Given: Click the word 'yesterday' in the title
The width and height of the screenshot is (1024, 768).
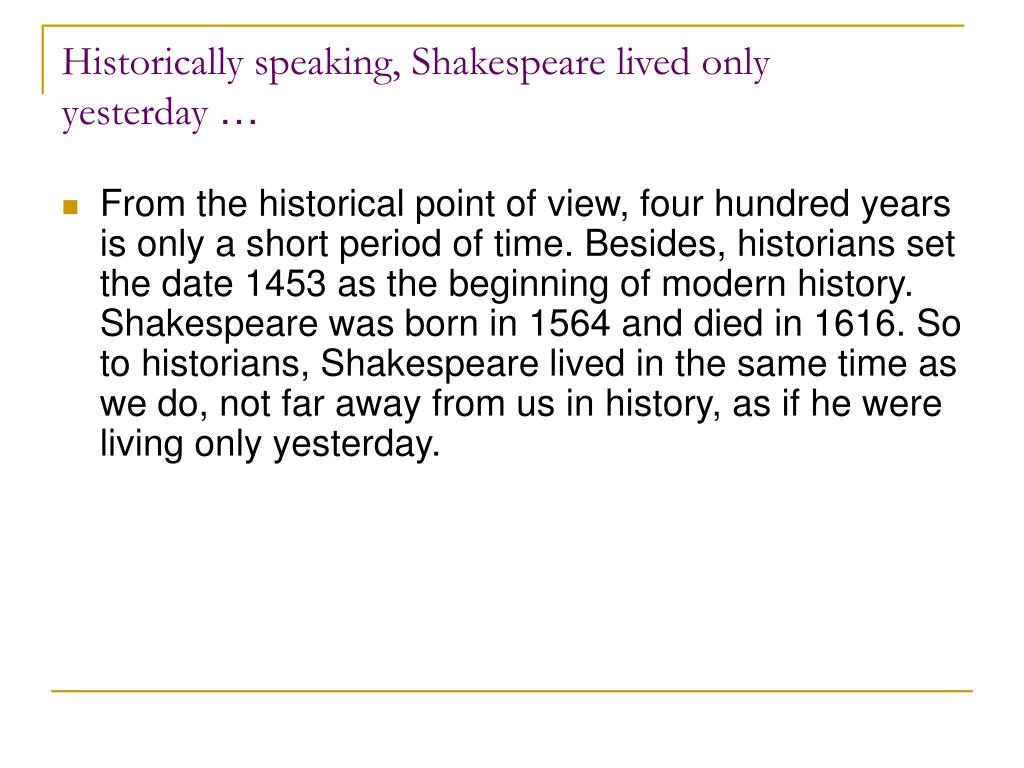Looking at the screenshot, I should tap(135, 114).
